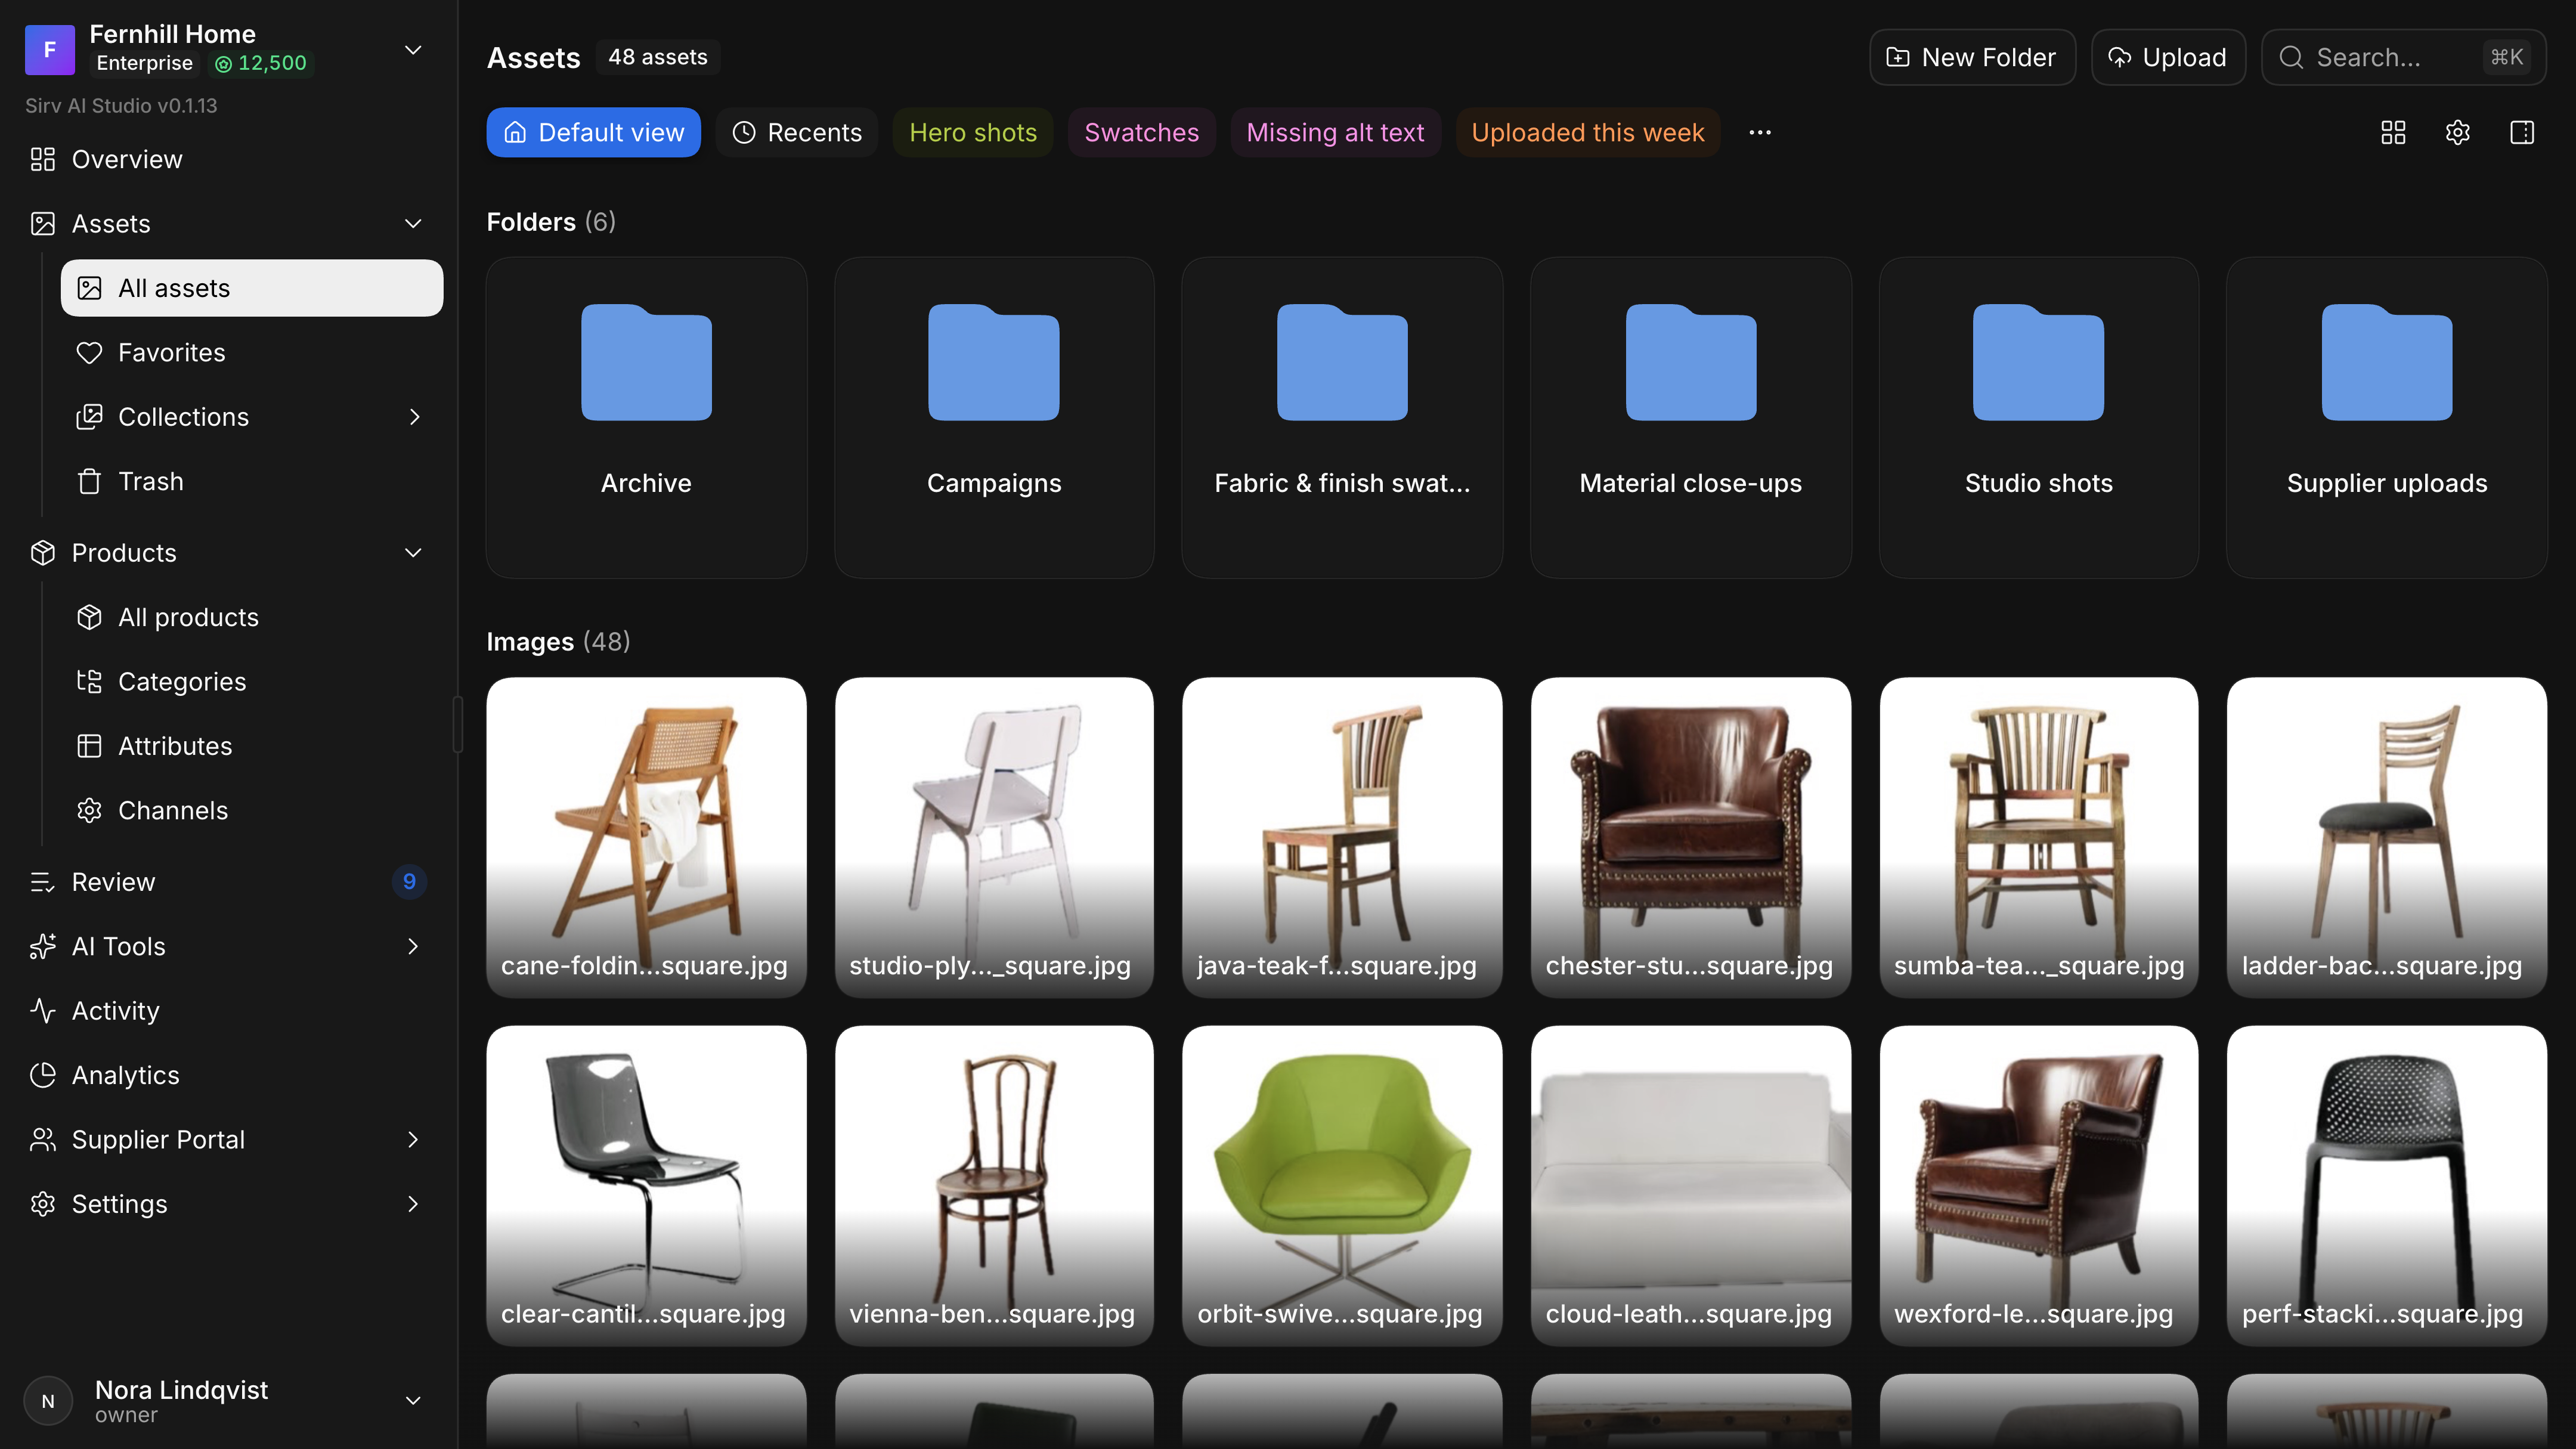
Task: Expand the Supplier Portal submenu
Action: [413, 1139]
